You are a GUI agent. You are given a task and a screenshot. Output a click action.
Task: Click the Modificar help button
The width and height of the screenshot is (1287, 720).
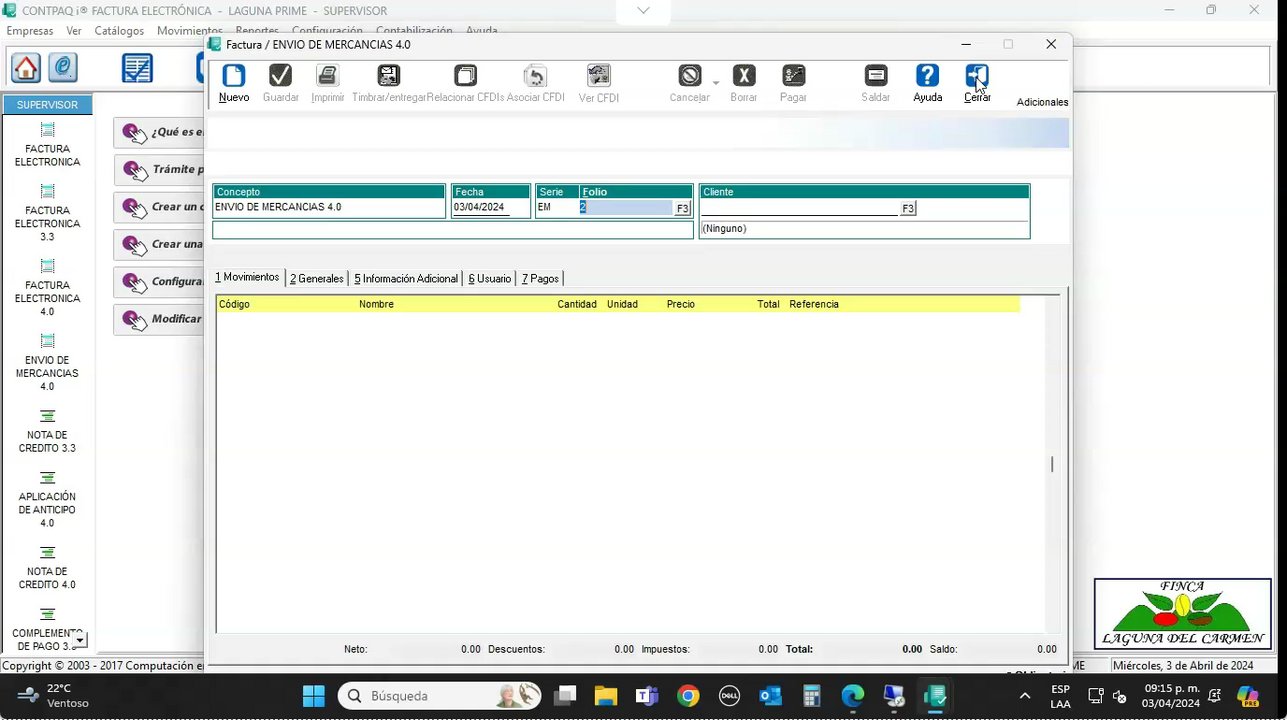click(160, 318)
